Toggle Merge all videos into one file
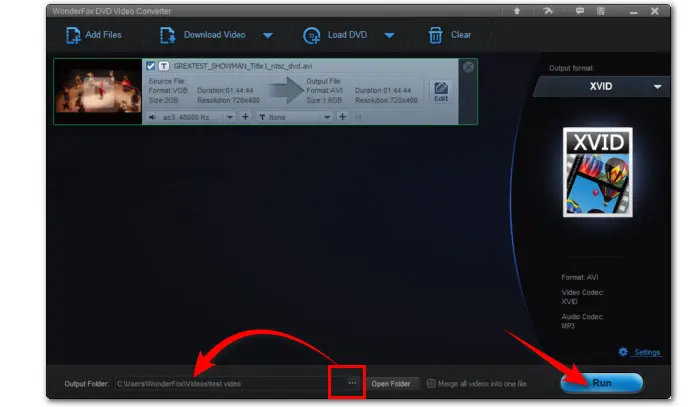This screenshot has height=407, width=700. pyautogui.click(x=431, y=383)
